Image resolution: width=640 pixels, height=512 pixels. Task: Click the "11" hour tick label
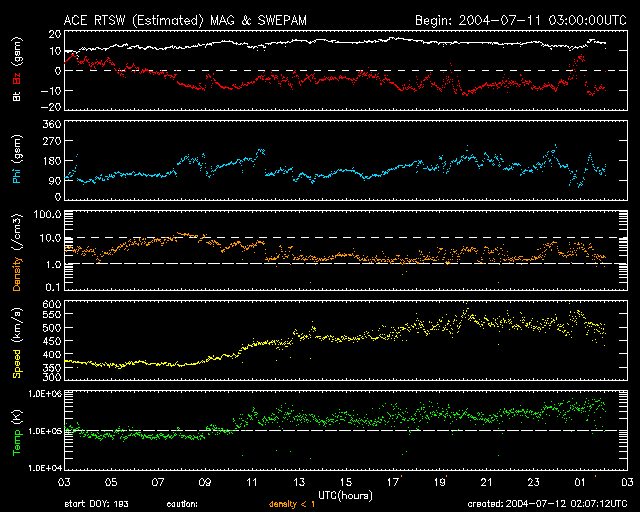click(x=252, y=483)
